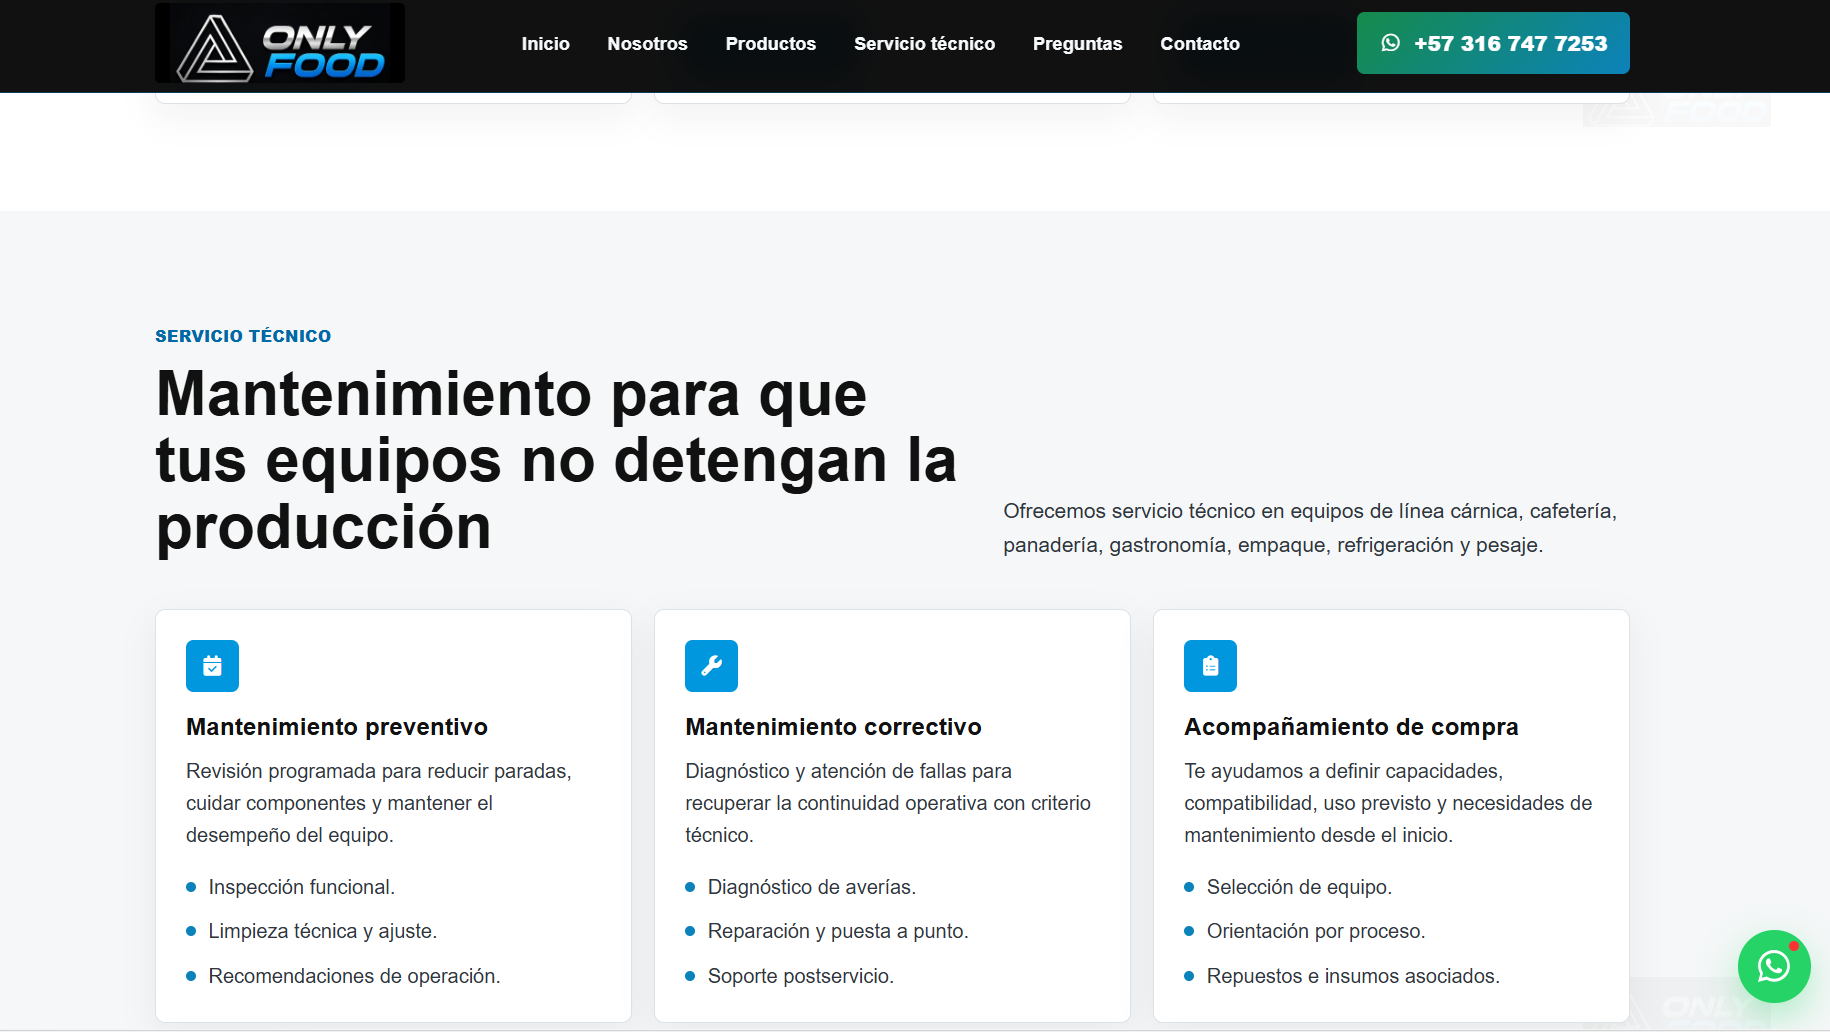Viewport: 1830px width, 1032px height.
Task: Open the Nosotros menu item
Action: pos(647,44)
